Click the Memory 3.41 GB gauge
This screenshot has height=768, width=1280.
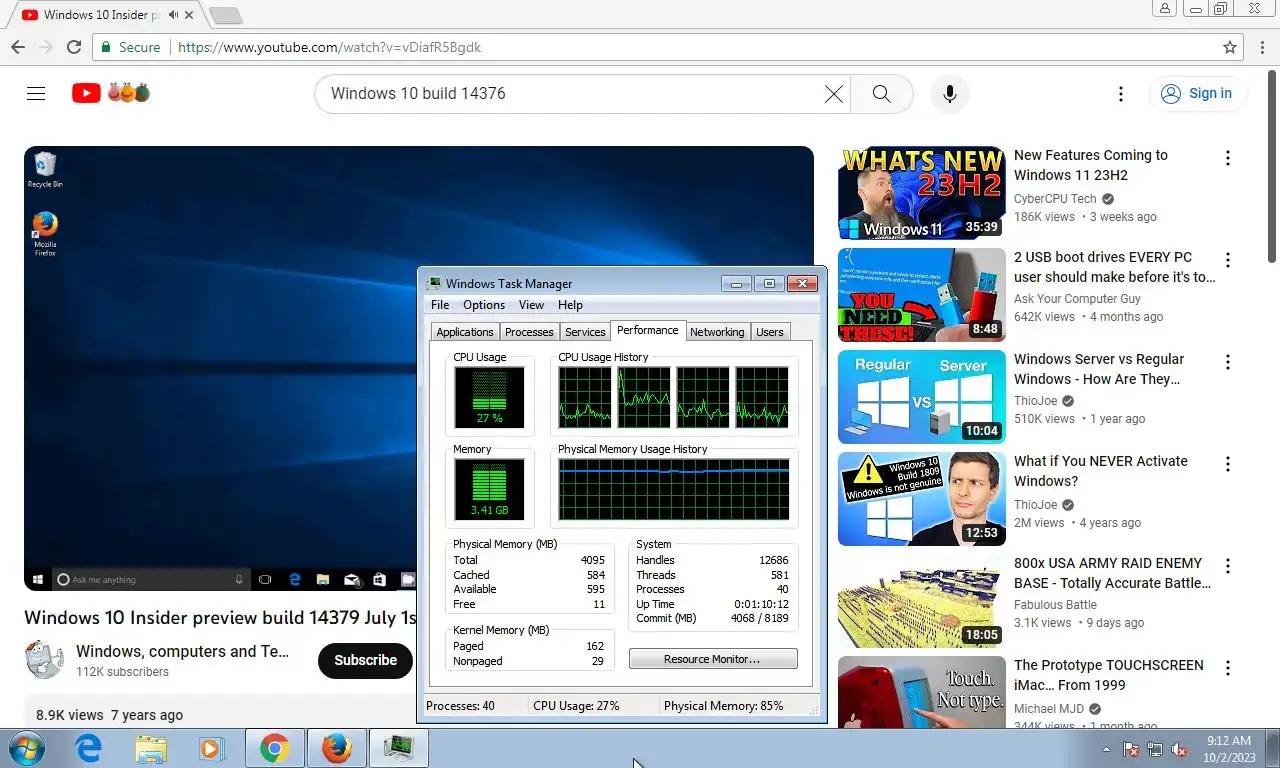pyautogui.click(x=489, y=489)
